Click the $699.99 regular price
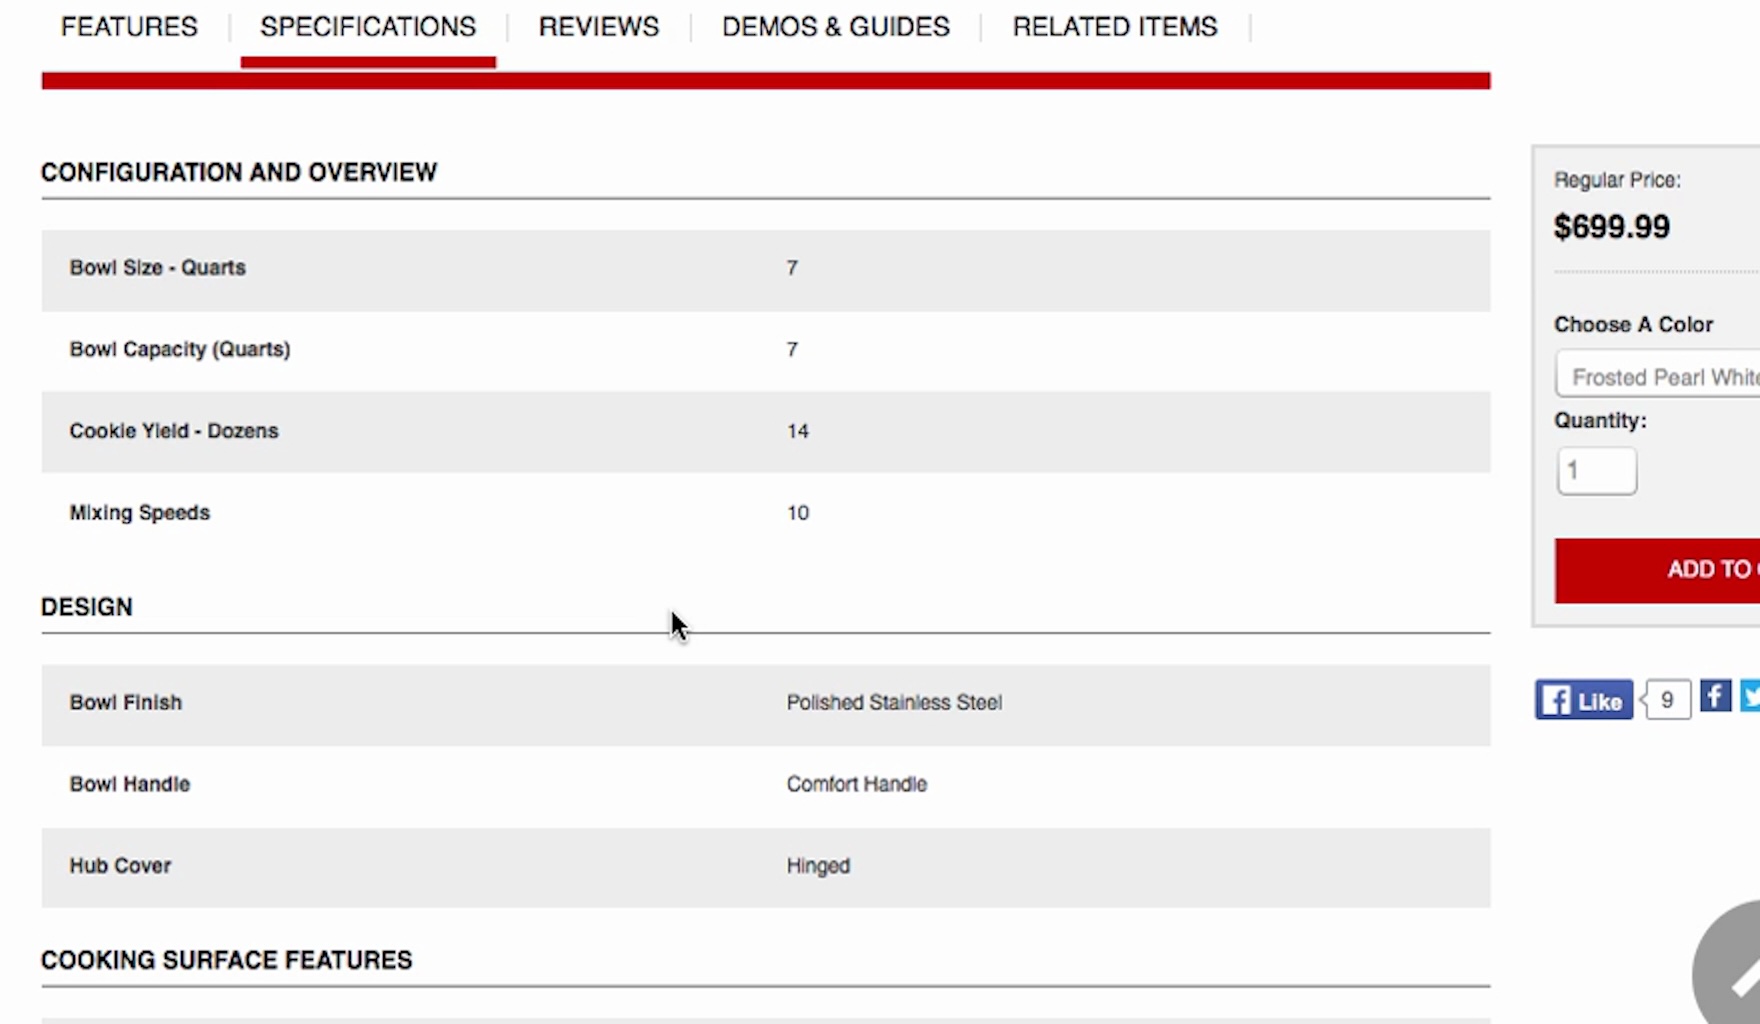This screenshot has width=1760, height=1024. pos(1611,227)
